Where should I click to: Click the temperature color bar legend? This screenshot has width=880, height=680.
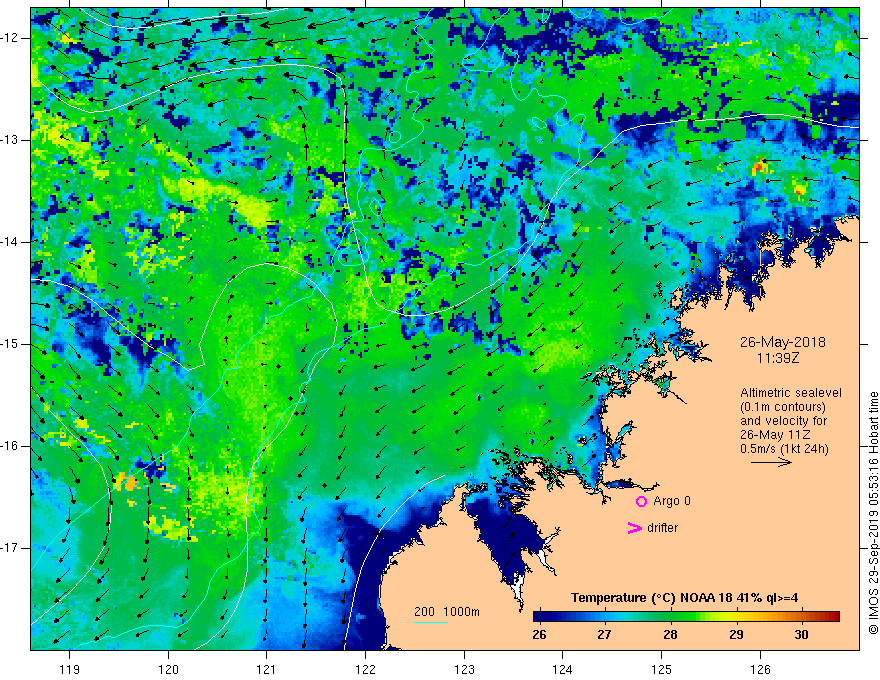tap(686, 617)
